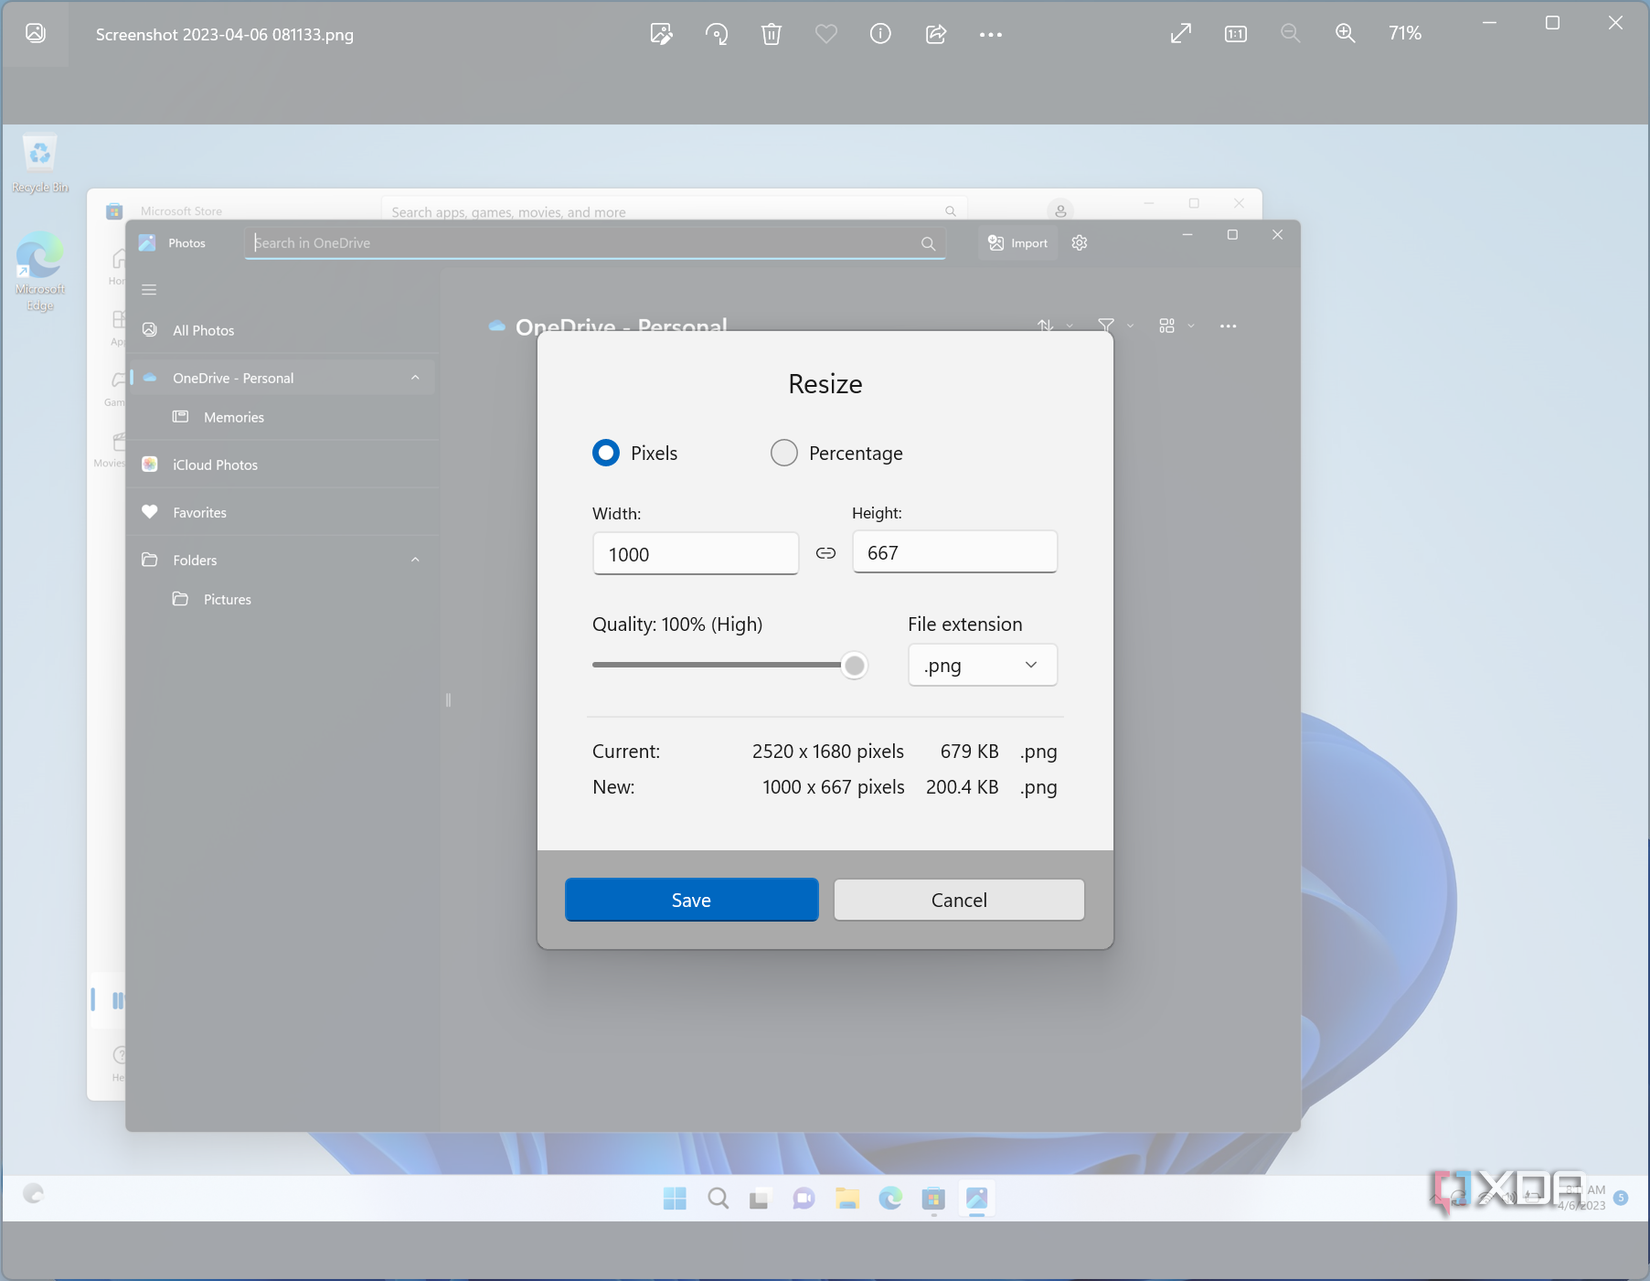Enter full screen with the diagonal arrow icon

click(x=1181, y=34)
